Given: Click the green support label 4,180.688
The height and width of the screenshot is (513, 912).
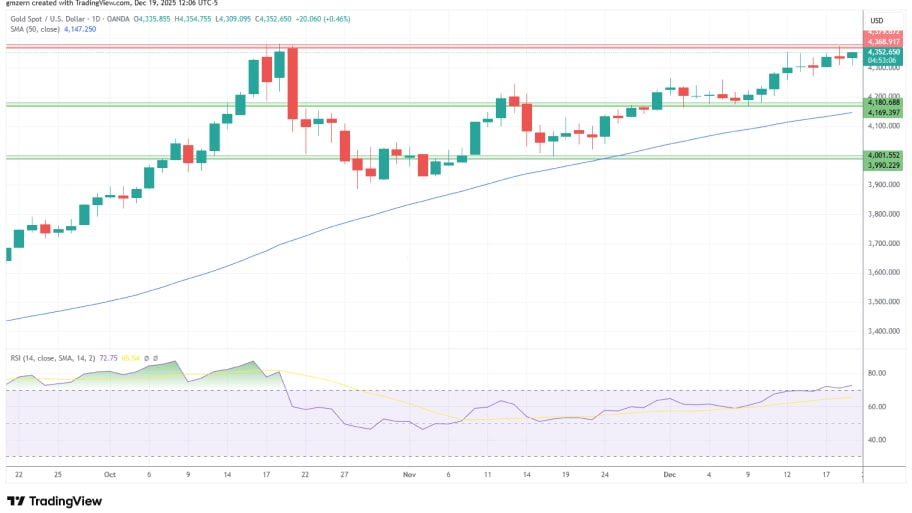Looking at the screenshot, I should coord(885,102).
